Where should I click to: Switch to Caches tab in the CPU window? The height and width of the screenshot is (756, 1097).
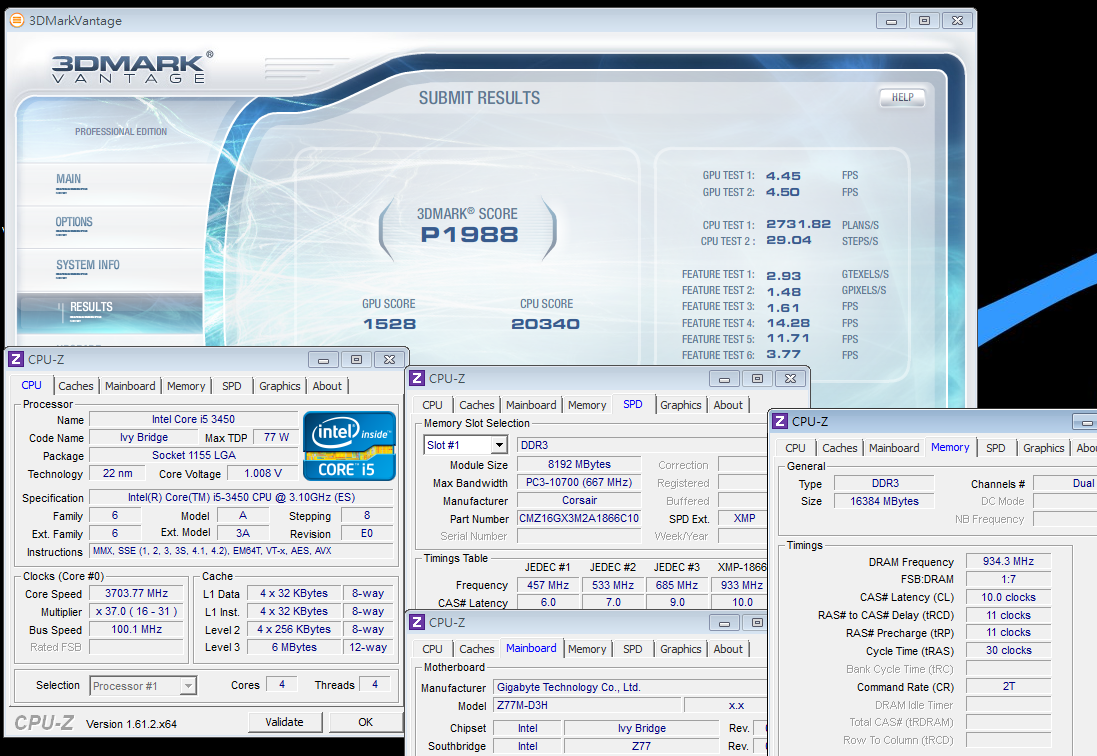[76, 386]
